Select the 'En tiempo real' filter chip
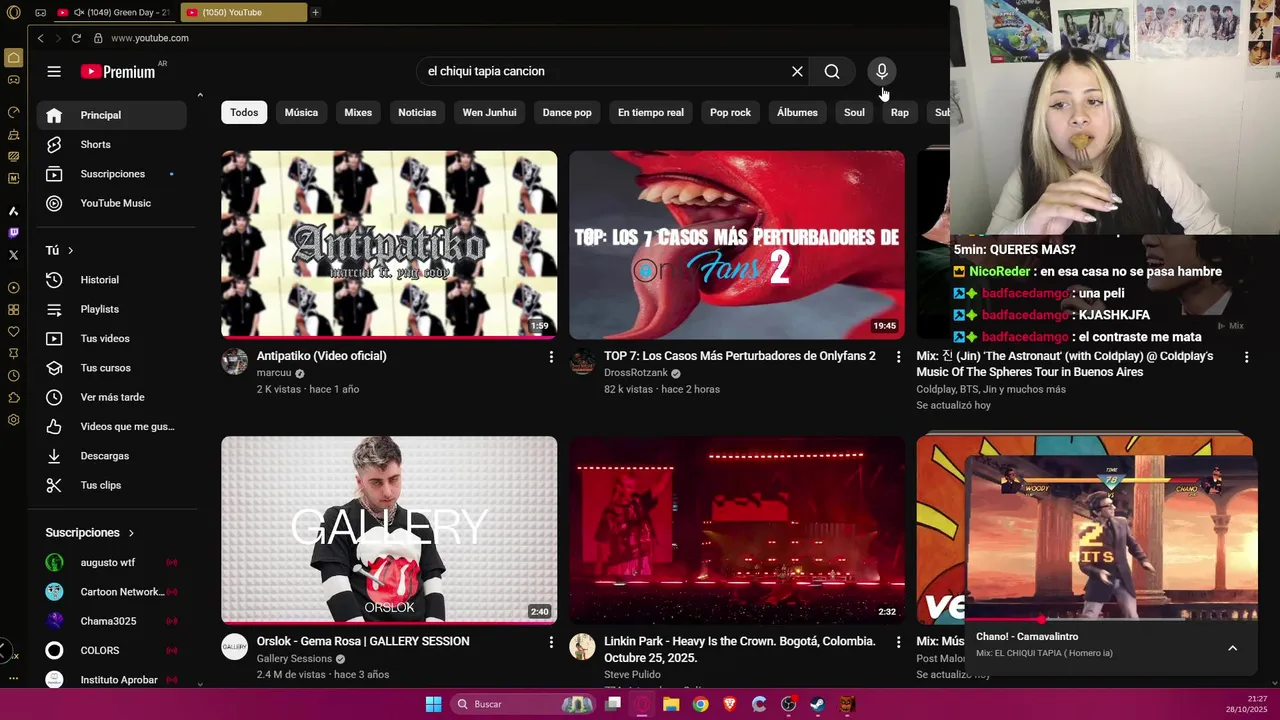The image size is (1280, 720). (651, 112)
